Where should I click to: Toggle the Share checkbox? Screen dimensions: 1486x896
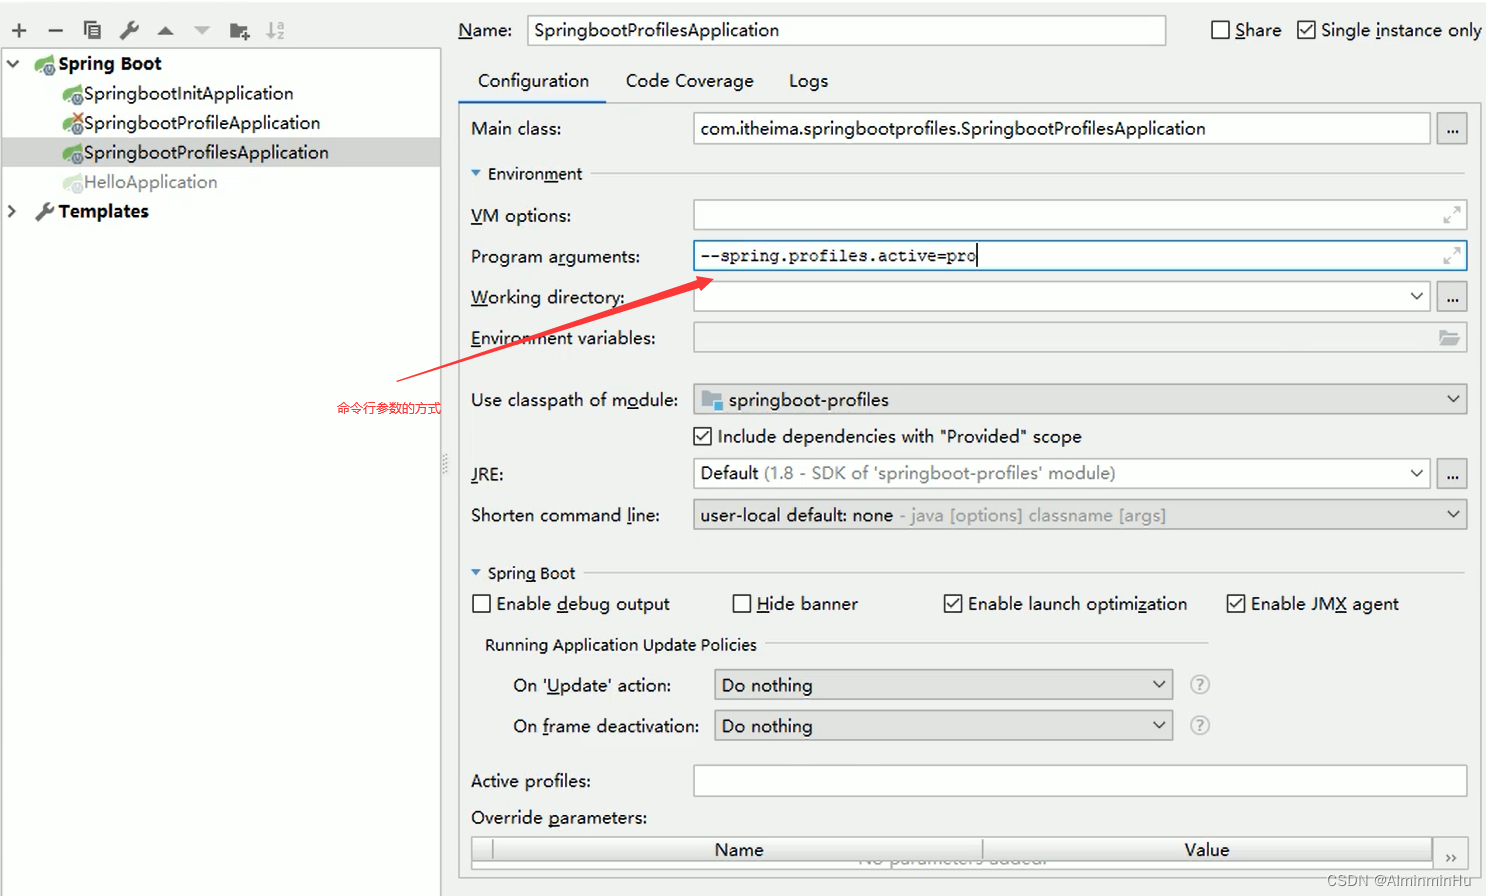(1221, 30)
